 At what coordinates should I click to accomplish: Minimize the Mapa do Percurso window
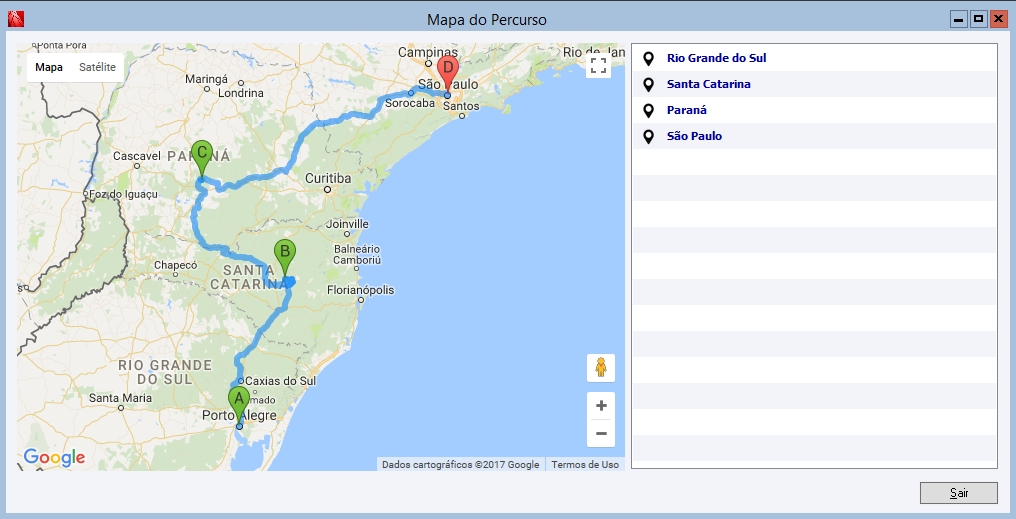pyautogui.click(x=959, y=19)
